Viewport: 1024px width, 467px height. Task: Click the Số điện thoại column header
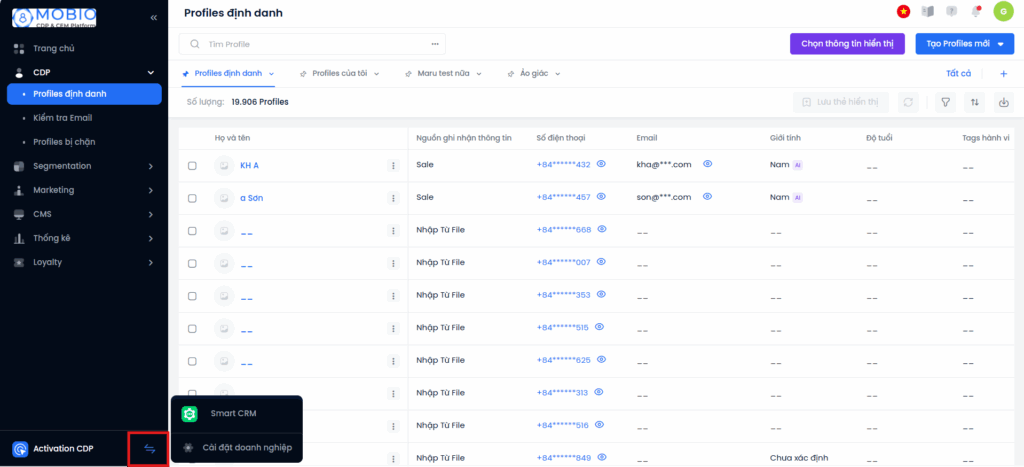click(561, 138)
